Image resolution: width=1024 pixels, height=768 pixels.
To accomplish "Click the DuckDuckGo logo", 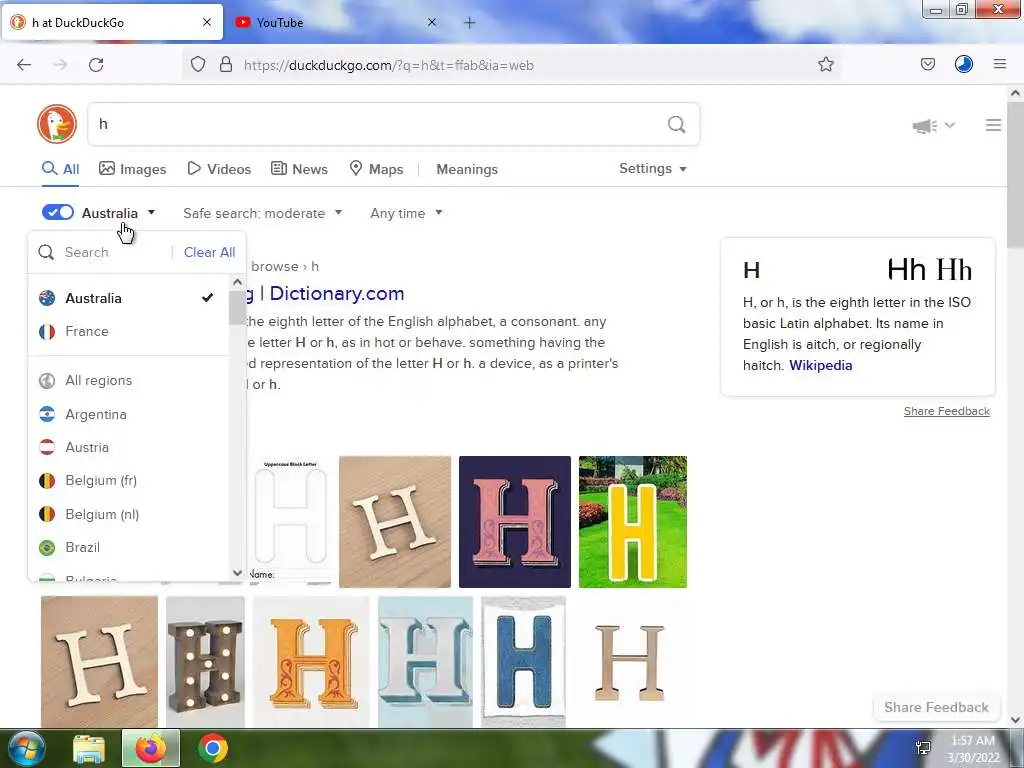I will tap(57, 124).
